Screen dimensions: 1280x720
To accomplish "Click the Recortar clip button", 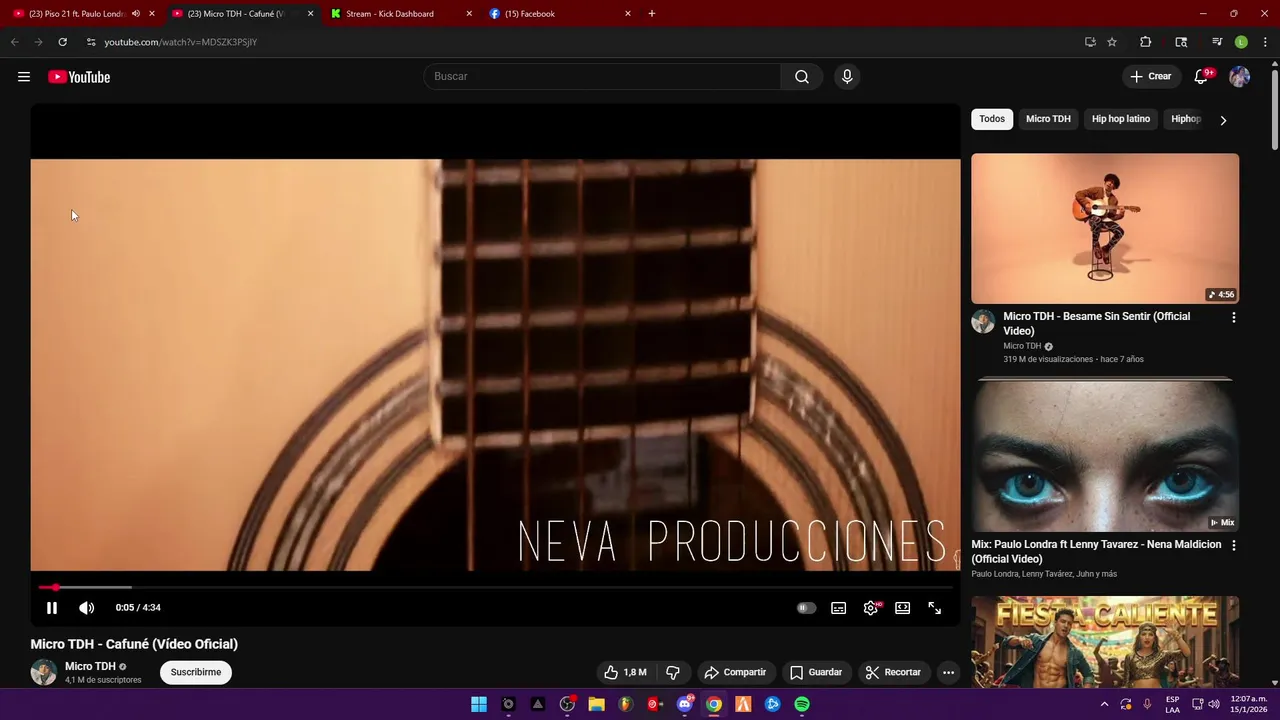I will click(894, 672).
